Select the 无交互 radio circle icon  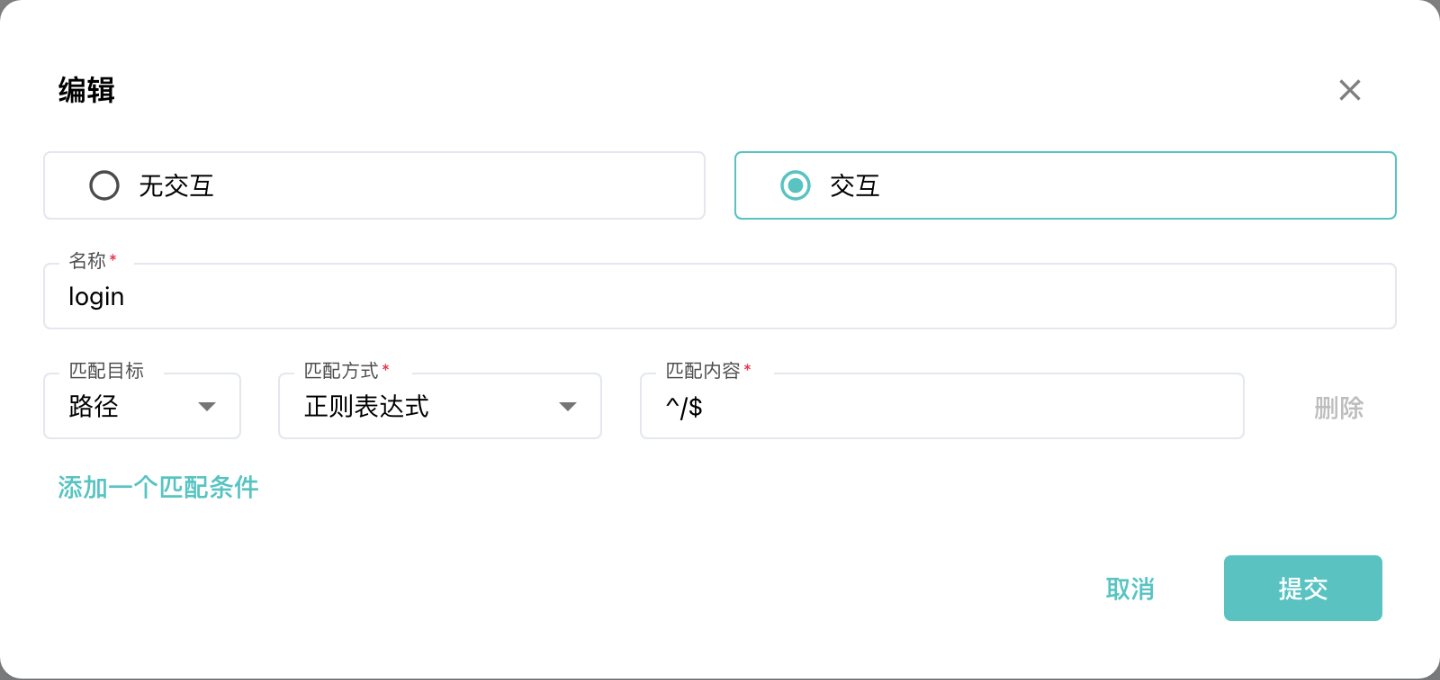tap(104, 185)
